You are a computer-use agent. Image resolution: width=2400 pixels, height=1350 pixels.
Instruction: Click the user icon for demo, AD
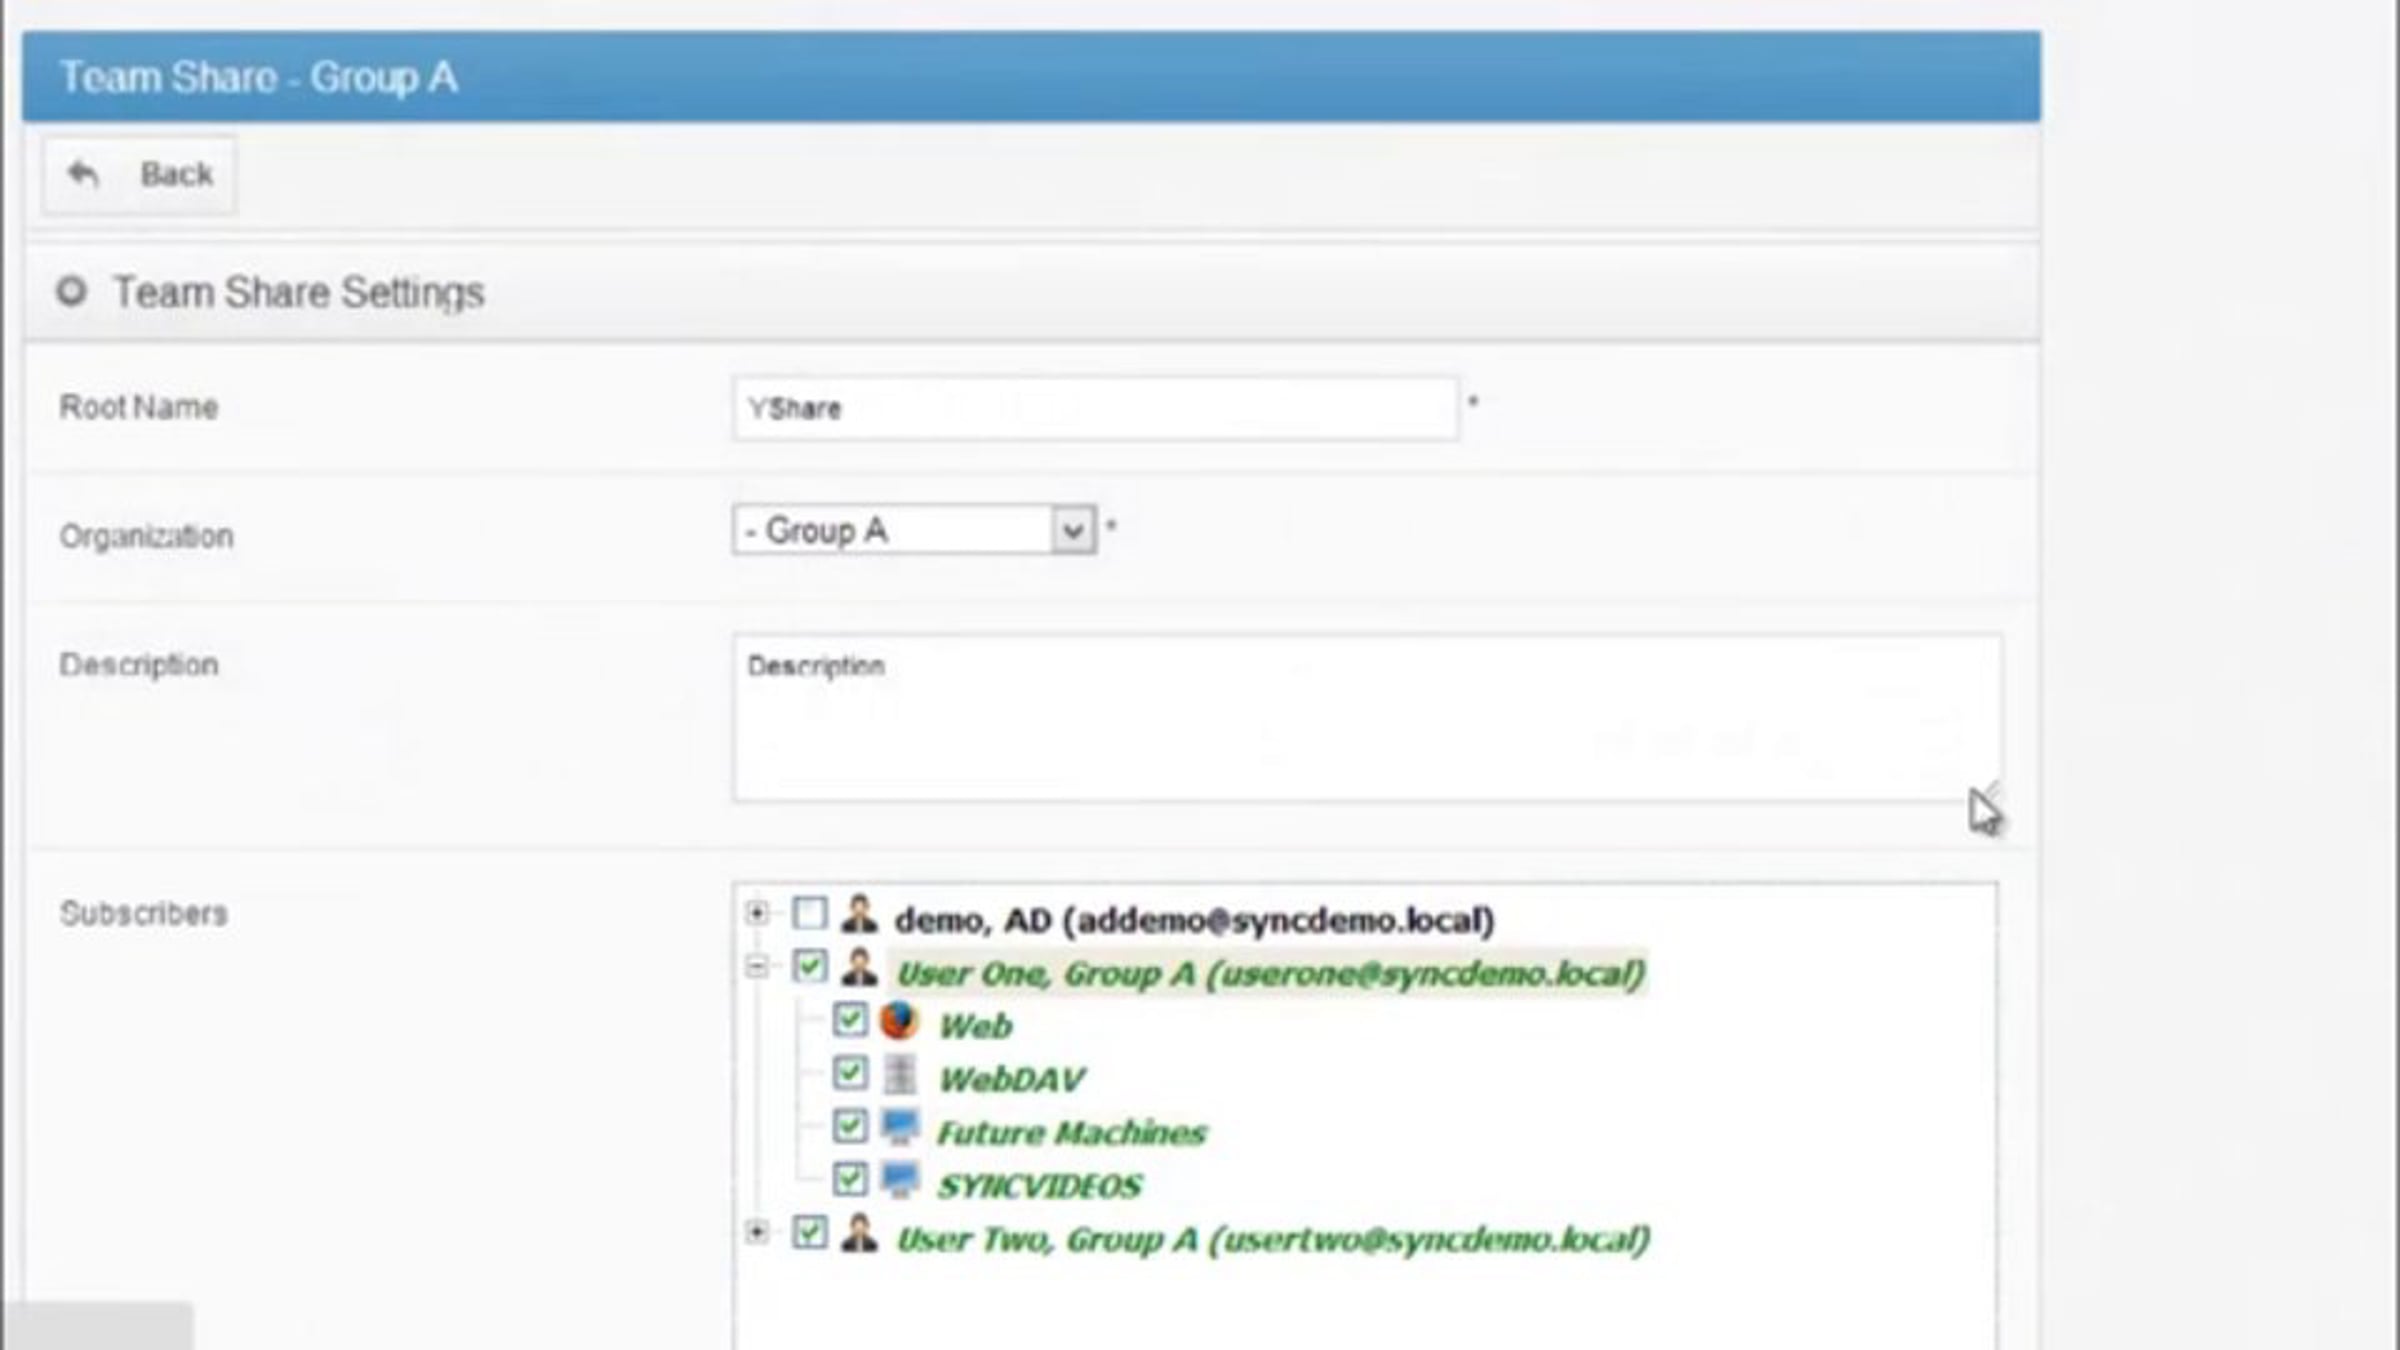click(859, 914)
